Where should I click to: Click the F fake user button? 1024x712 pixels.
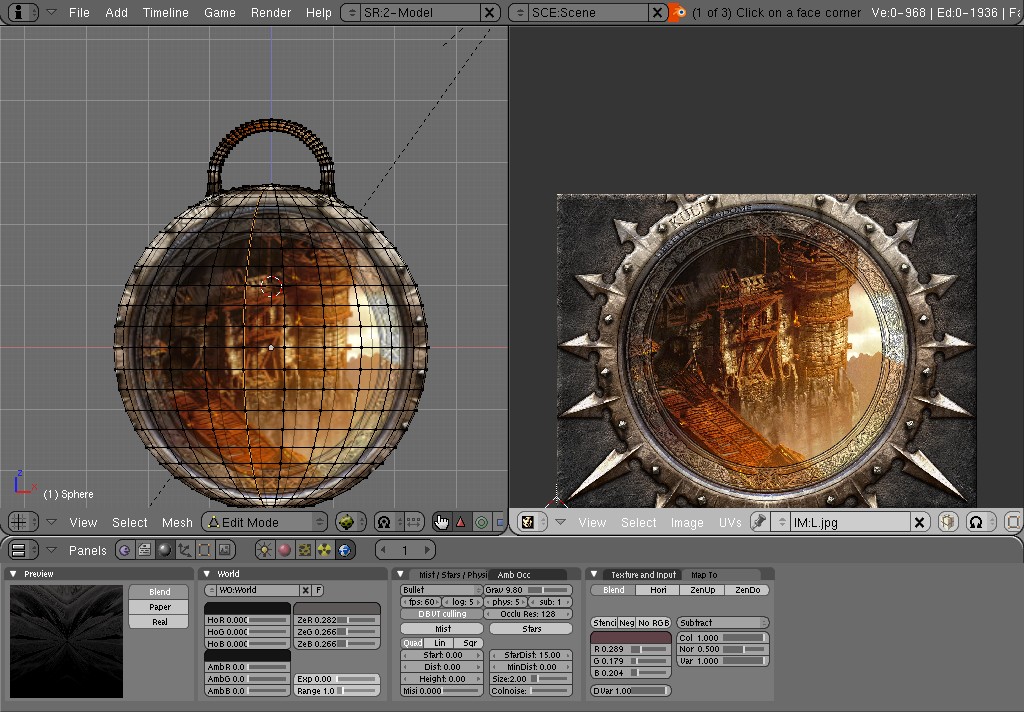[x=318, y=590]
